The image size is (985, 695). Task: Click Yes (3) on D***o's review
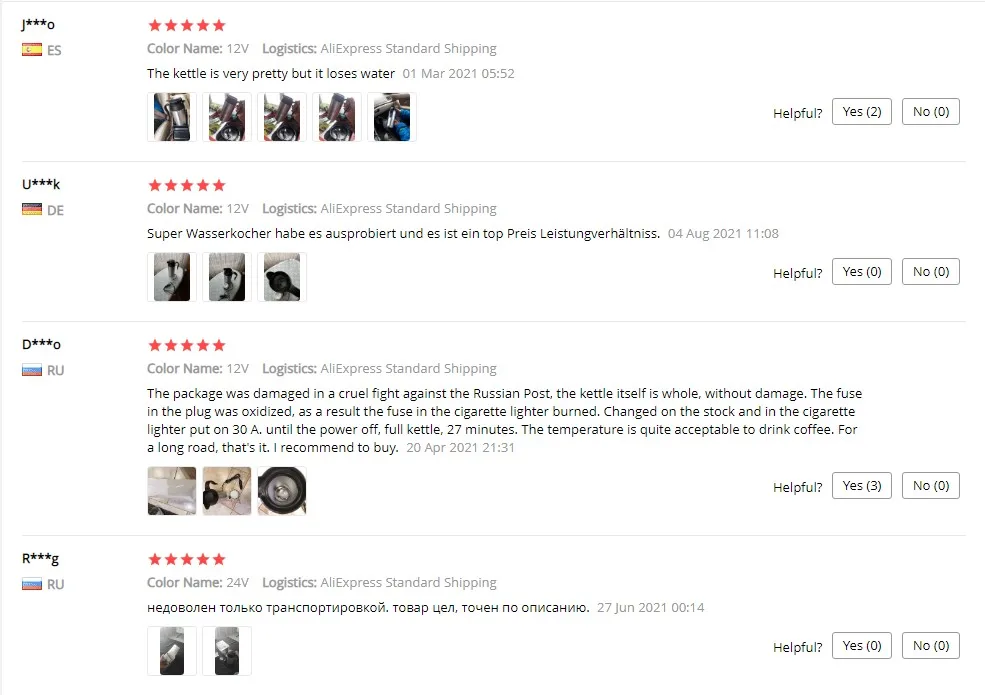point(861,486)
